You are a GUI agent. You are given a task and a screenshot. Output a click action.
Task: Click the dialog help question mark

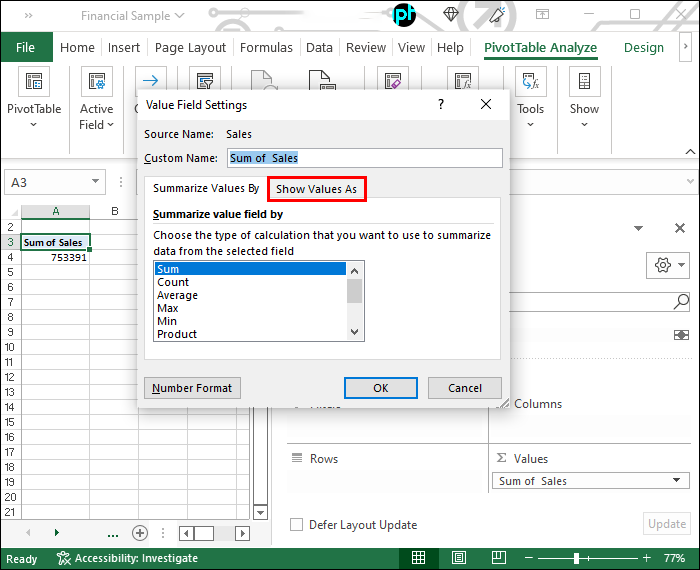pyautogui.click(x=442, y=104)
